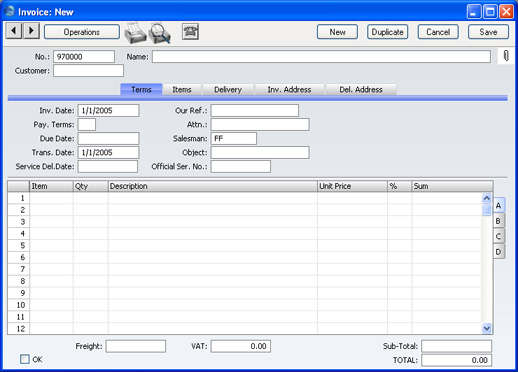The height and width of the screenshot is (372, 518).
Task: Click the Pay. Terms field
Action: 87,124
